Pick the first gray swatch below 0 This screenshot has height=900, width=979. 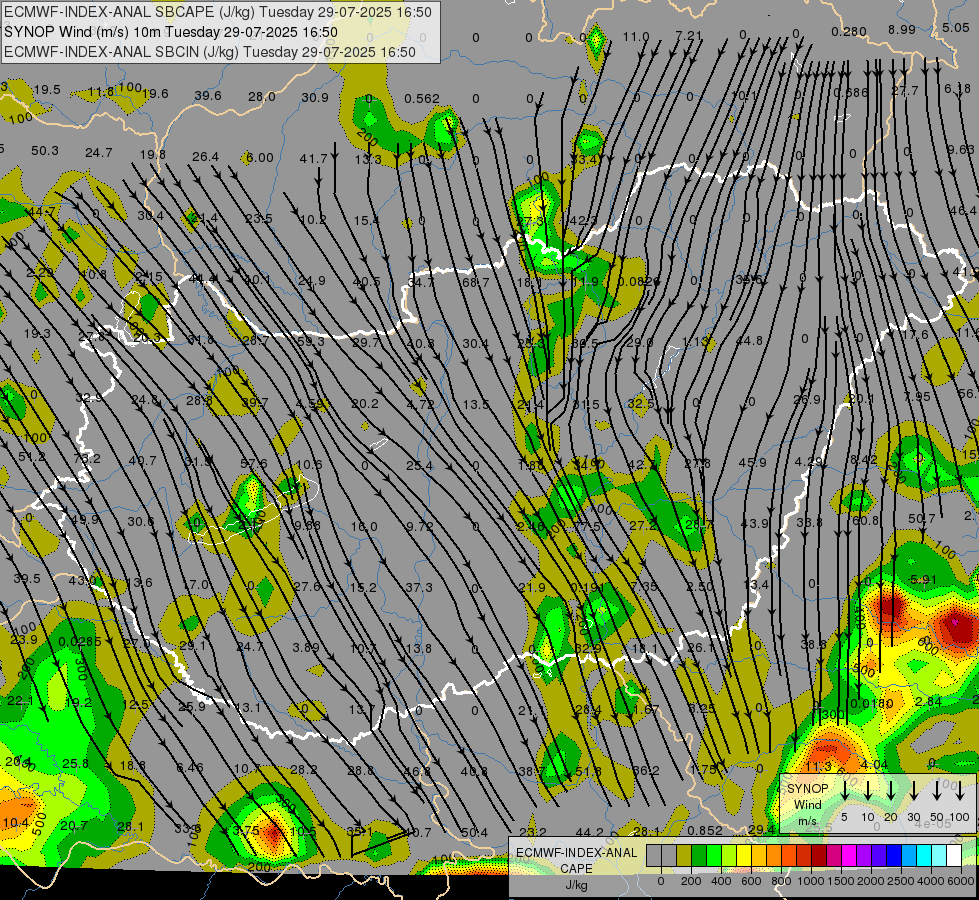pyautogui.click(x=654, y=856)
